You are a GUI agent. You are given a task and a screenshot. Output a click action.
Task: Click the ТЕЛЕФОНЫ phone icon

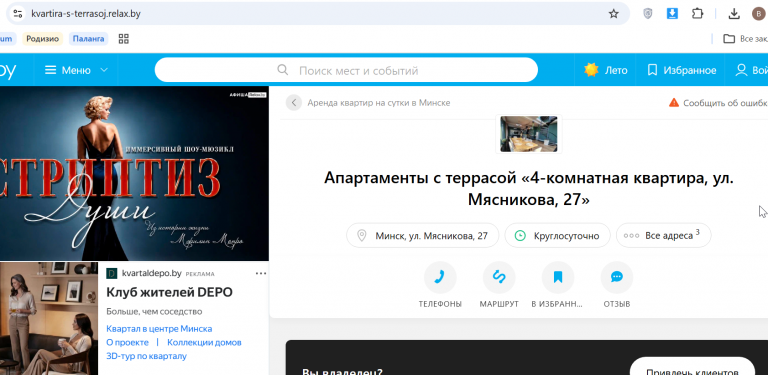440,278
